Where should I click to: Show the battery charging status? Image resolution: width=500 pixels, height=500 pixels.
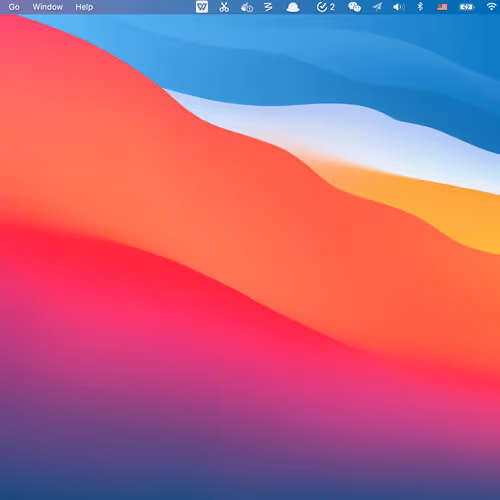click(x=466, y=7)
